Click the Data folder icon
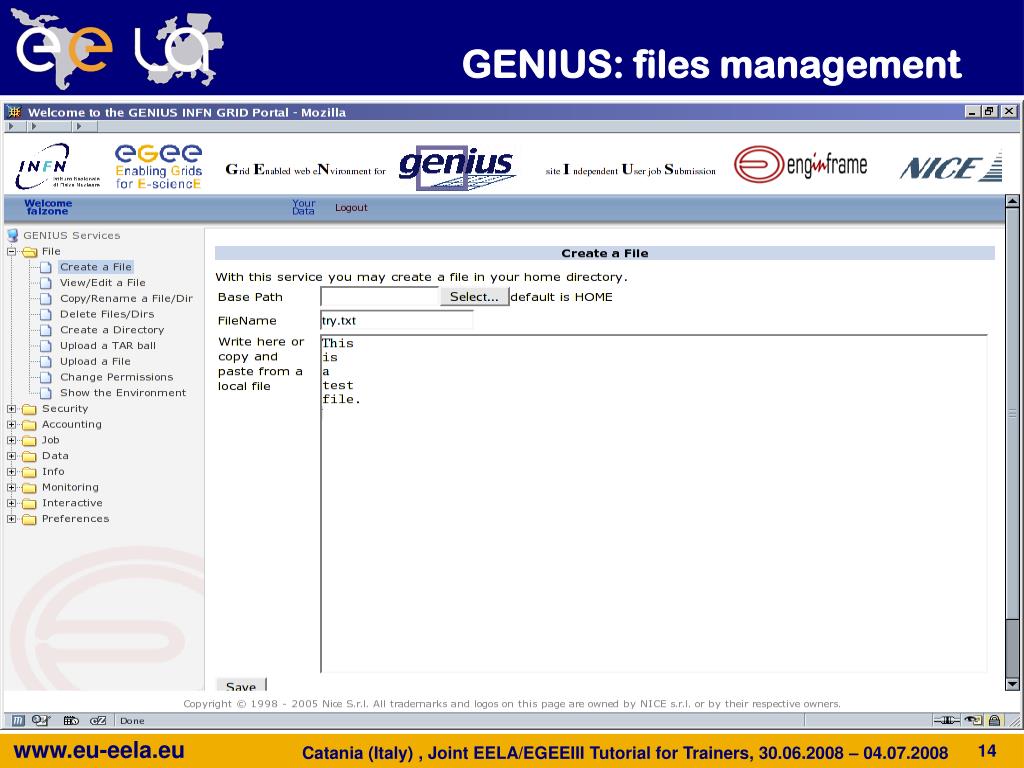Viewport: 1024px width, 768px height. (29, 456)
